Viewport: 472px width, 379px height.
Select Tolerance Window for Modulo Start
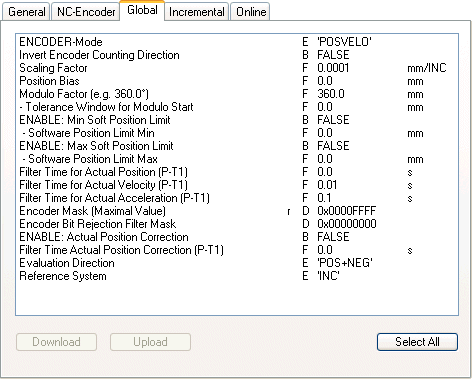[x=237, y=107]
